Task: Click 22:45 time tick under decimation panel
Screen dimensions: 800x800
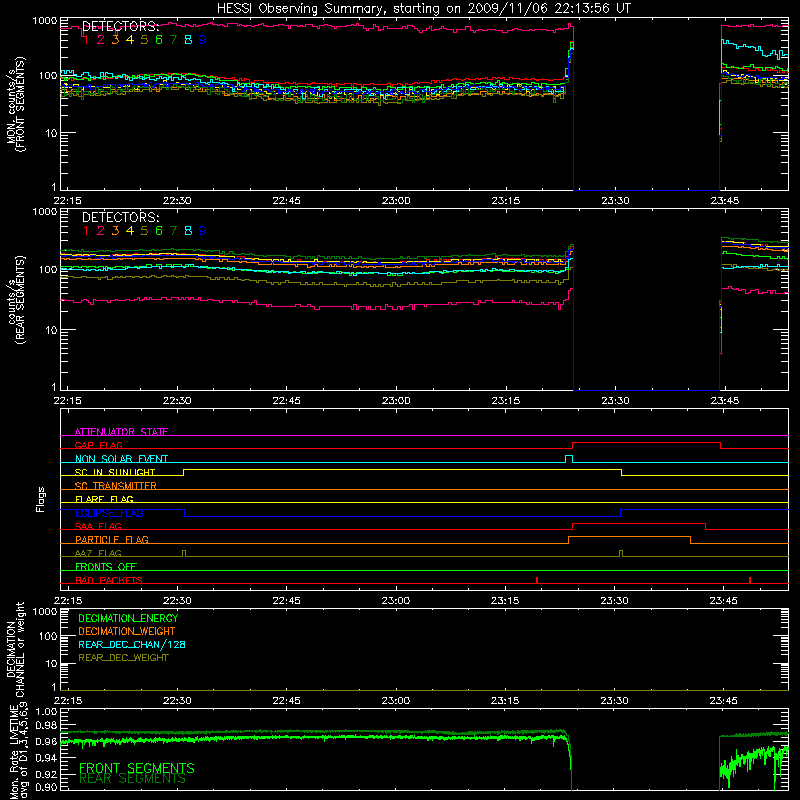Action: pyautogui.click(x=286, y=701)
